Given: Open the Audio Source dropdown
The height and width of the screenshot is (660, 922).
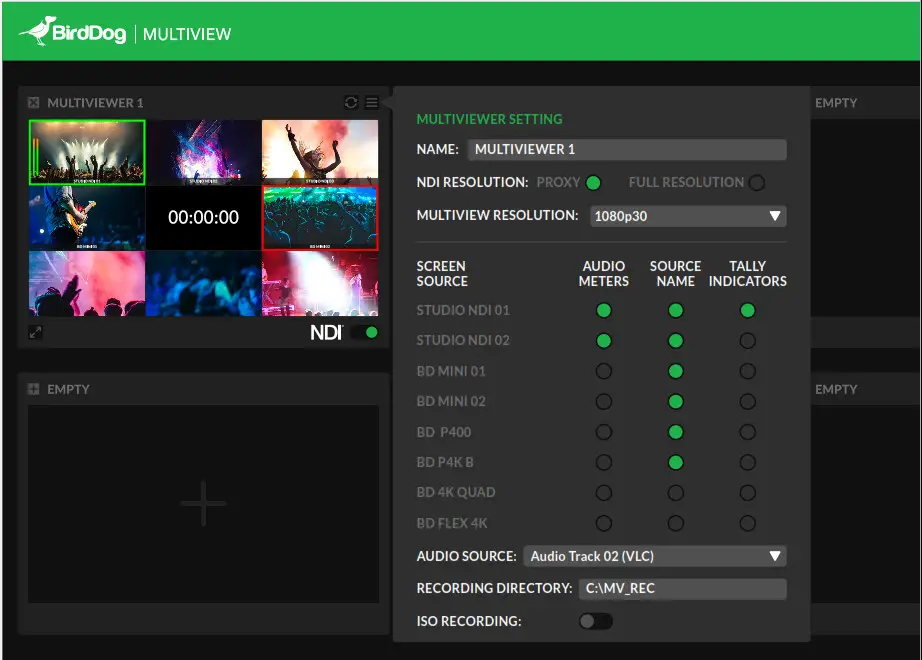Looking at the screenshot, I should coord(655,556).
